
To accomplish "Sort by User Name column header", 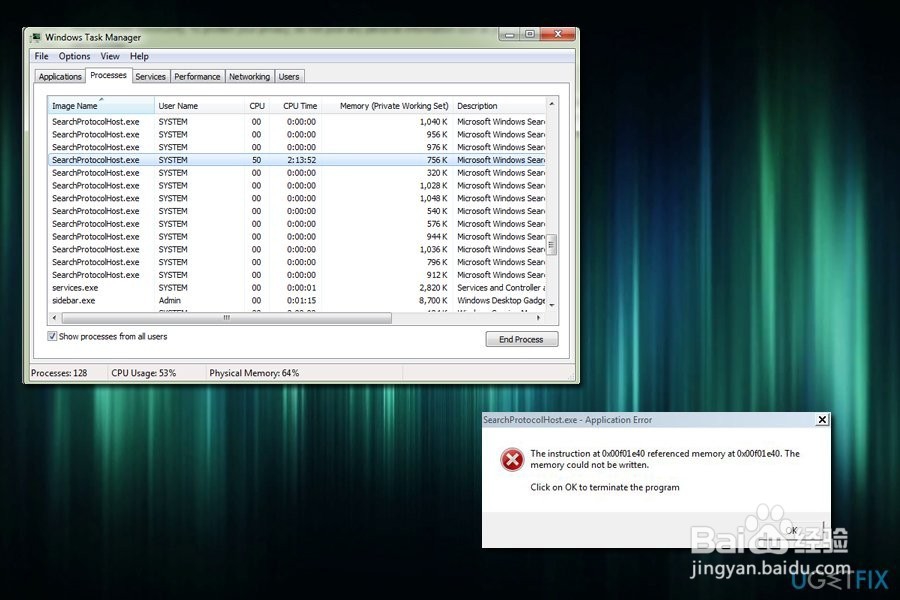I will point(200,106).
